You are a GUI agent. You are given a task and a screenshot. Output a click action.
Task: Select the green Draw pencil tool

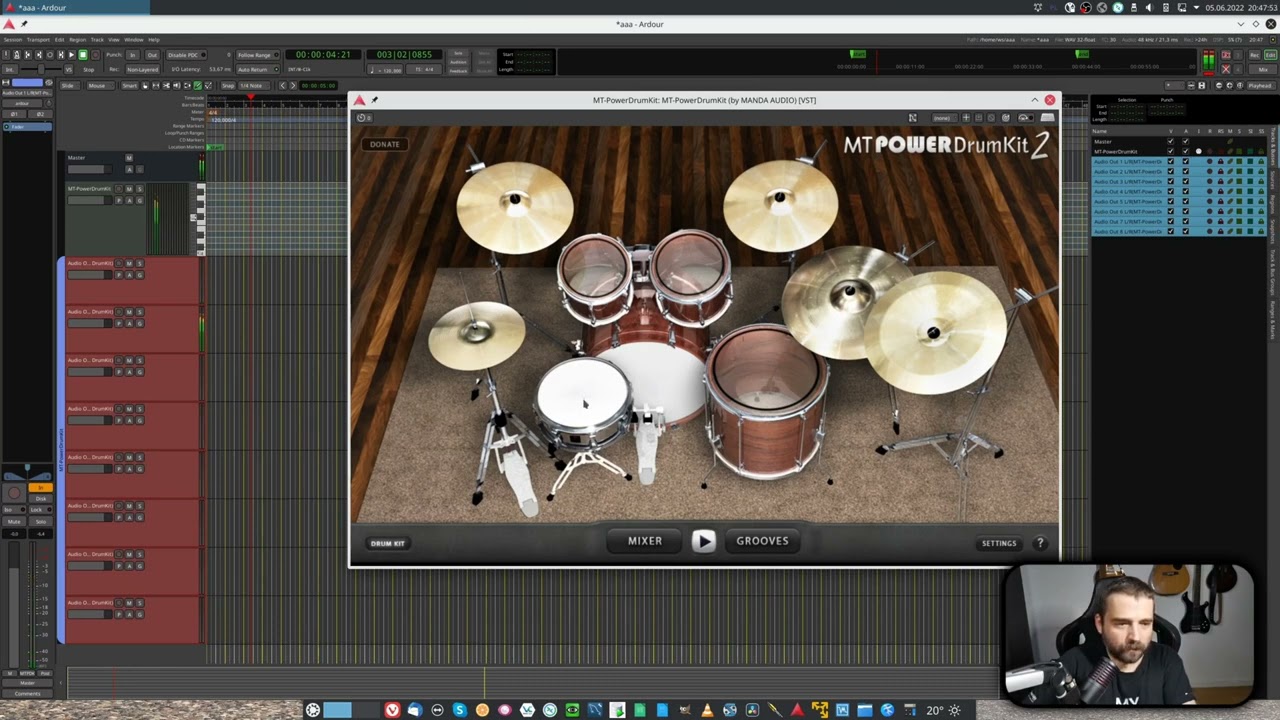click(197, 85)
